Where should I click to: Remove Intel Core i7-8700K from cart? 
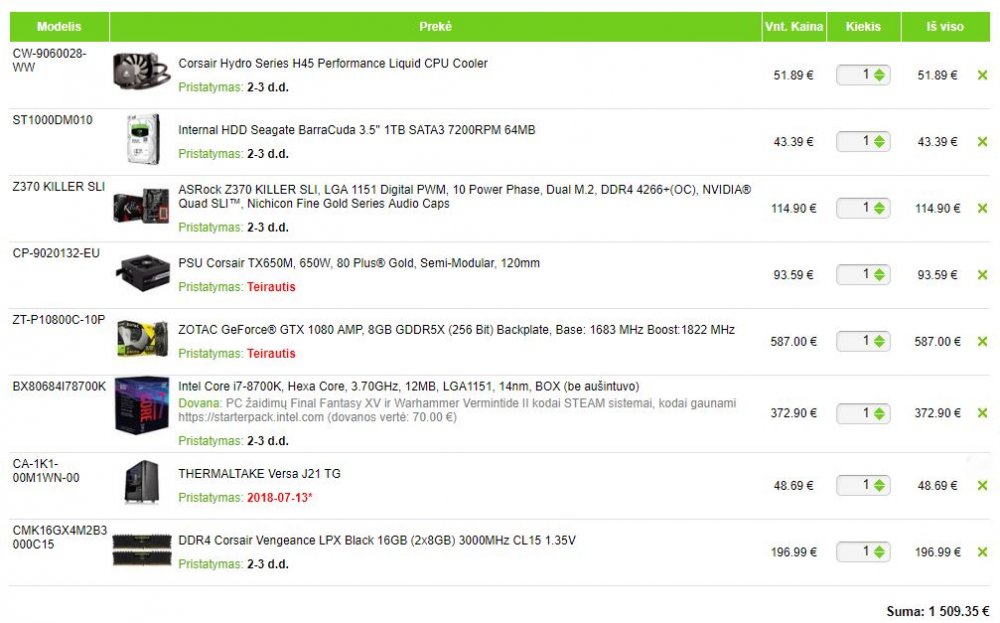pyautogui.click(x=982, y=413)
